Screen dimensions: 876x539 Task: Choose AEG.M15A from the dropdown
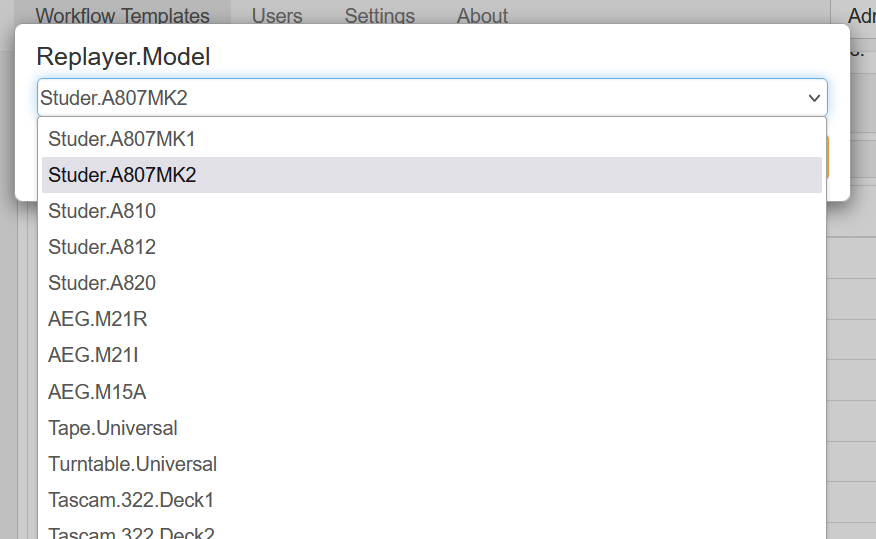[x=431, y=392]
